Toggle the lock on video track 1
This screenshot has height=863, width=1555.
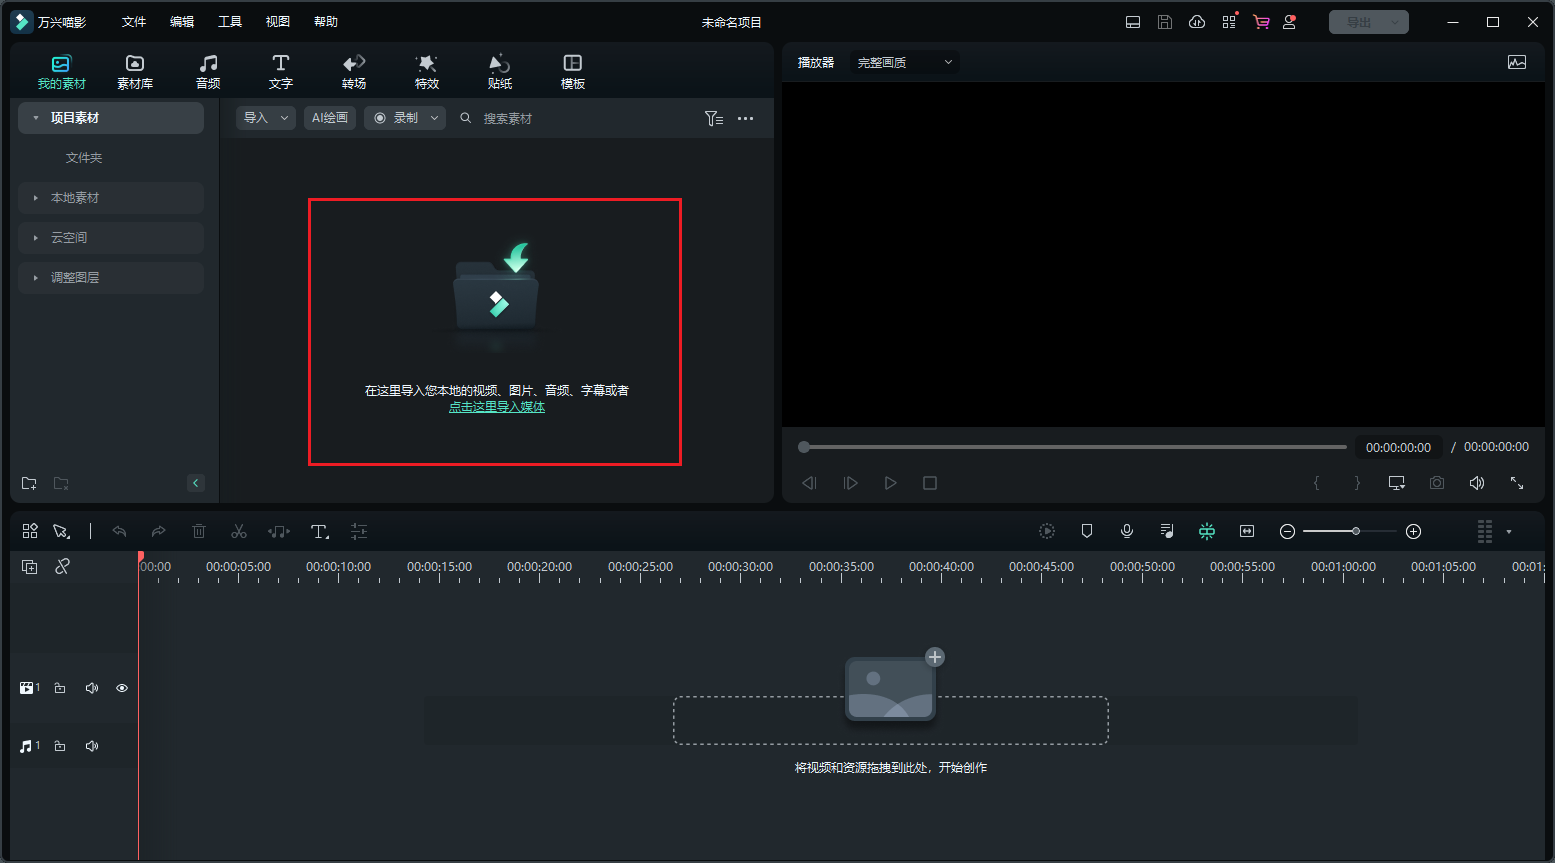[60, 688]
